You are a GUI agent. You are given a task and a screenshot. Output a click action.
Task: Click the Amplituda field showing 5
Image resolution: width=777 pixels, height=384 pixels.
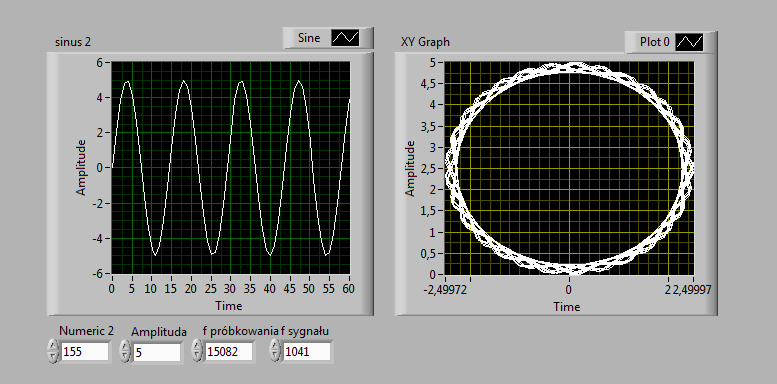coord(157,353)
